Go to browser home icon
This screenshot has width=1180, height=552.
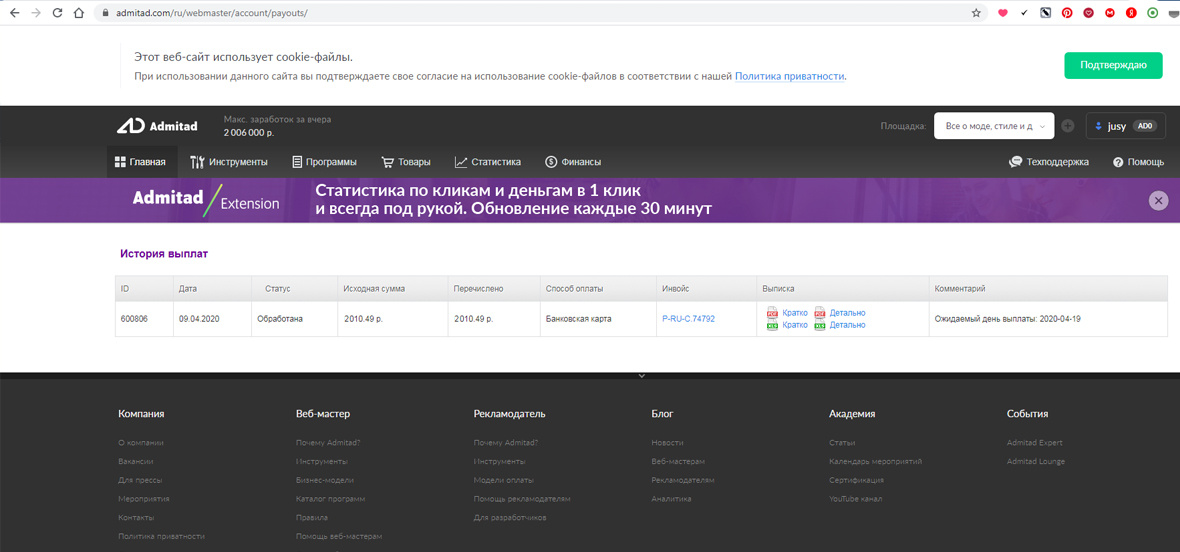tap(79, 13)
